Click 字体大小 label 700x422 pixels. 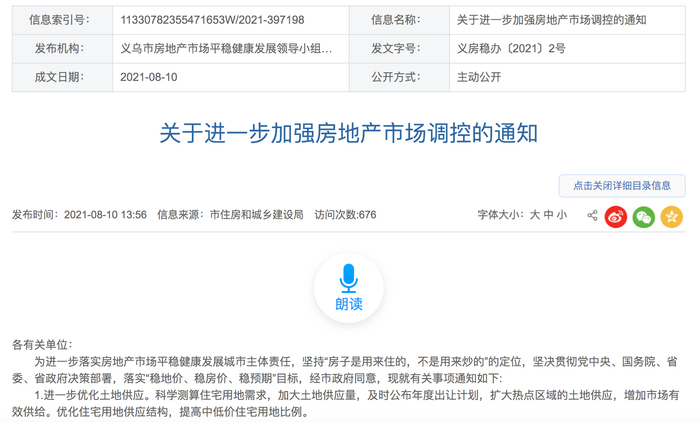point(501,215)
